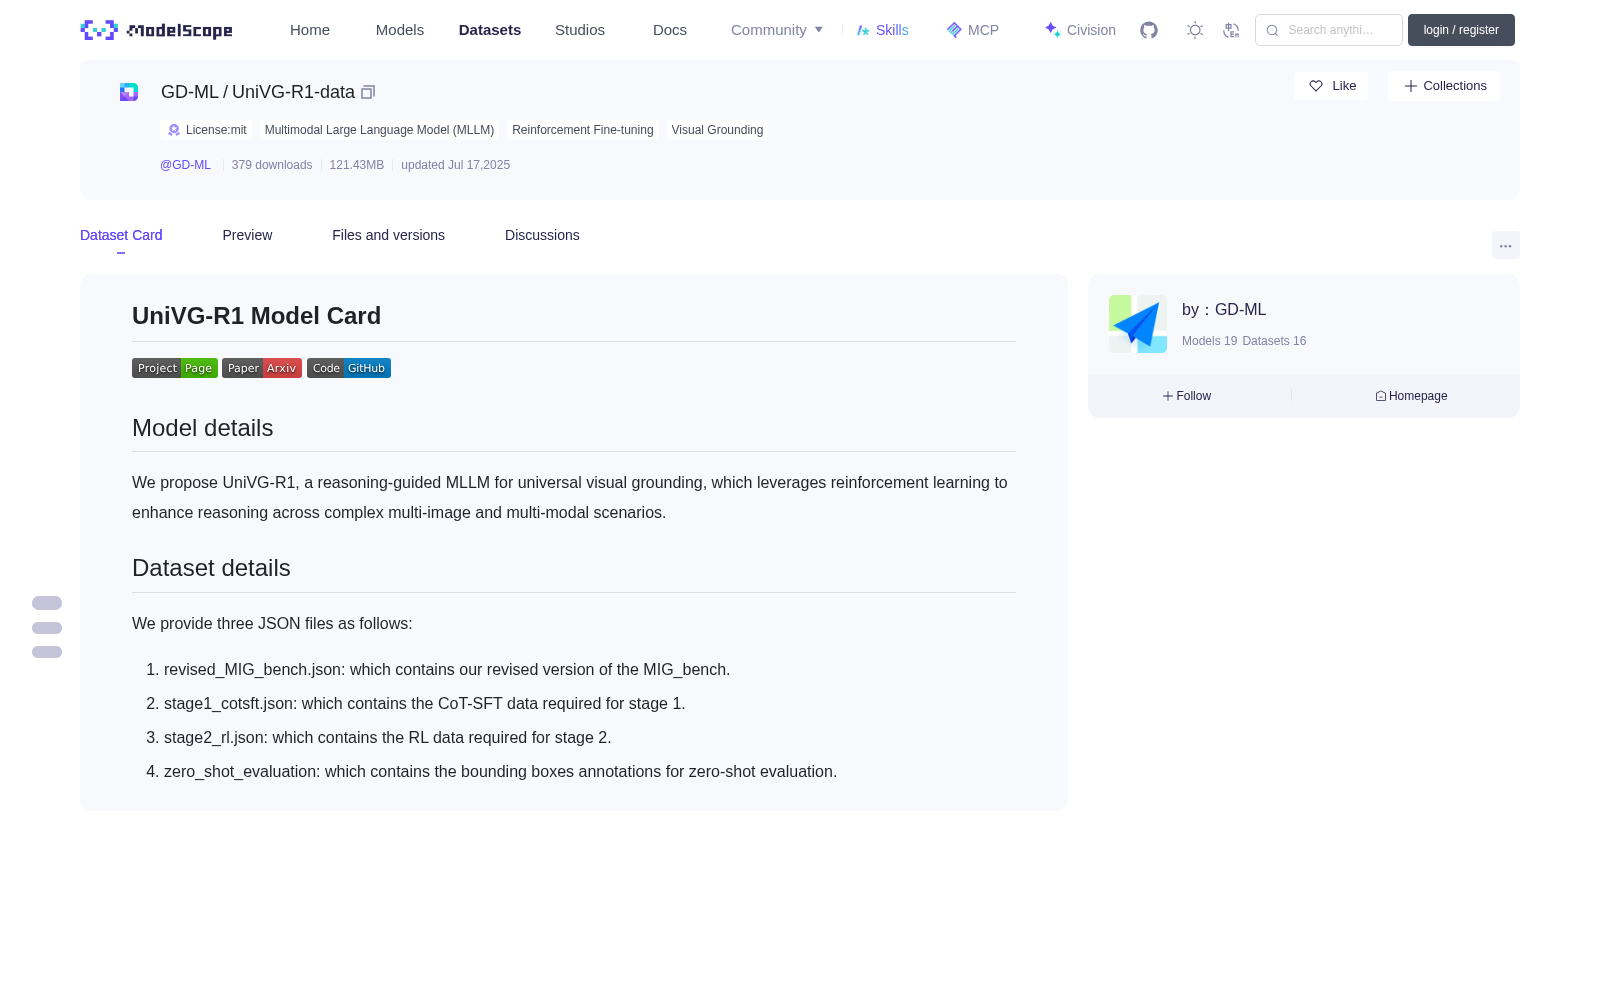Expand the Community dropdown menu

[777, 30]
